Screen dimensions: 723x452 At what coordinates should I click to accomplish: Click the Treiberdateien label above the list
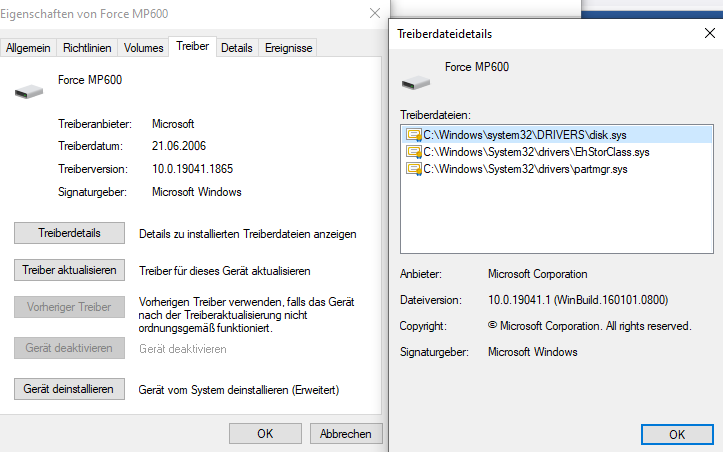click(x=435, y=115)
